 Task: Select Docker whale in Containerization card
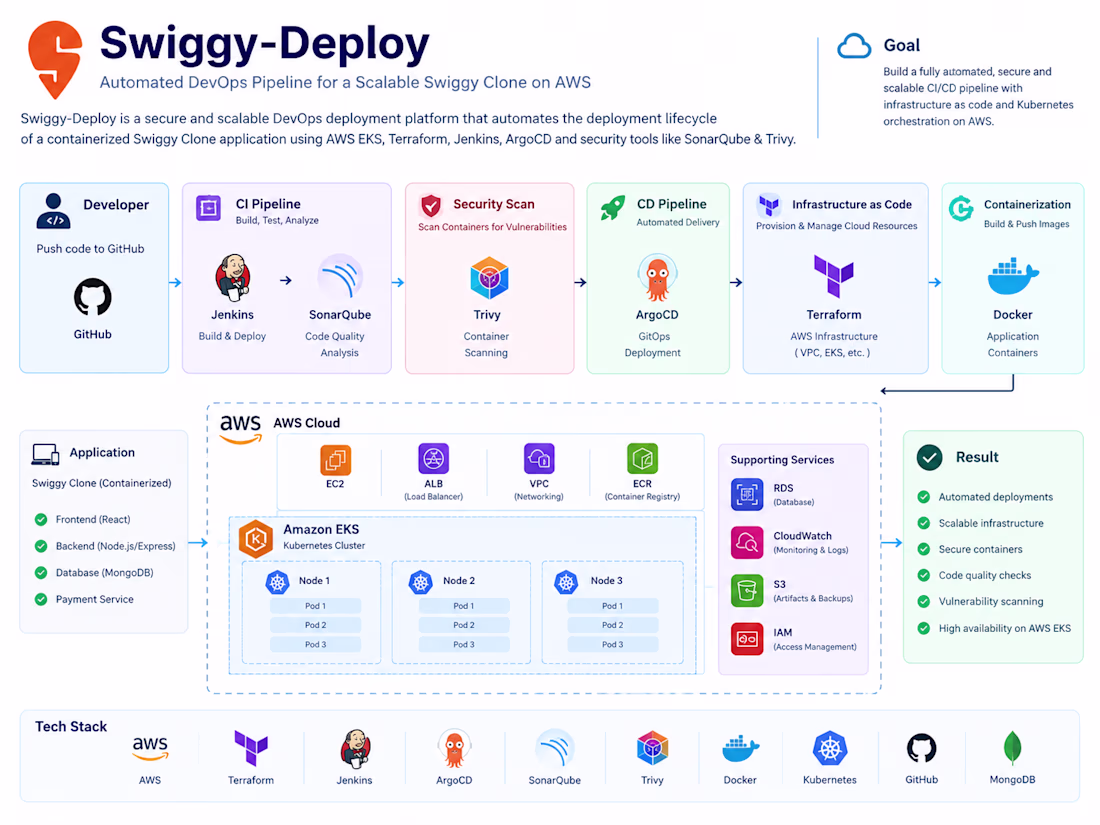tap(1013, 277)
